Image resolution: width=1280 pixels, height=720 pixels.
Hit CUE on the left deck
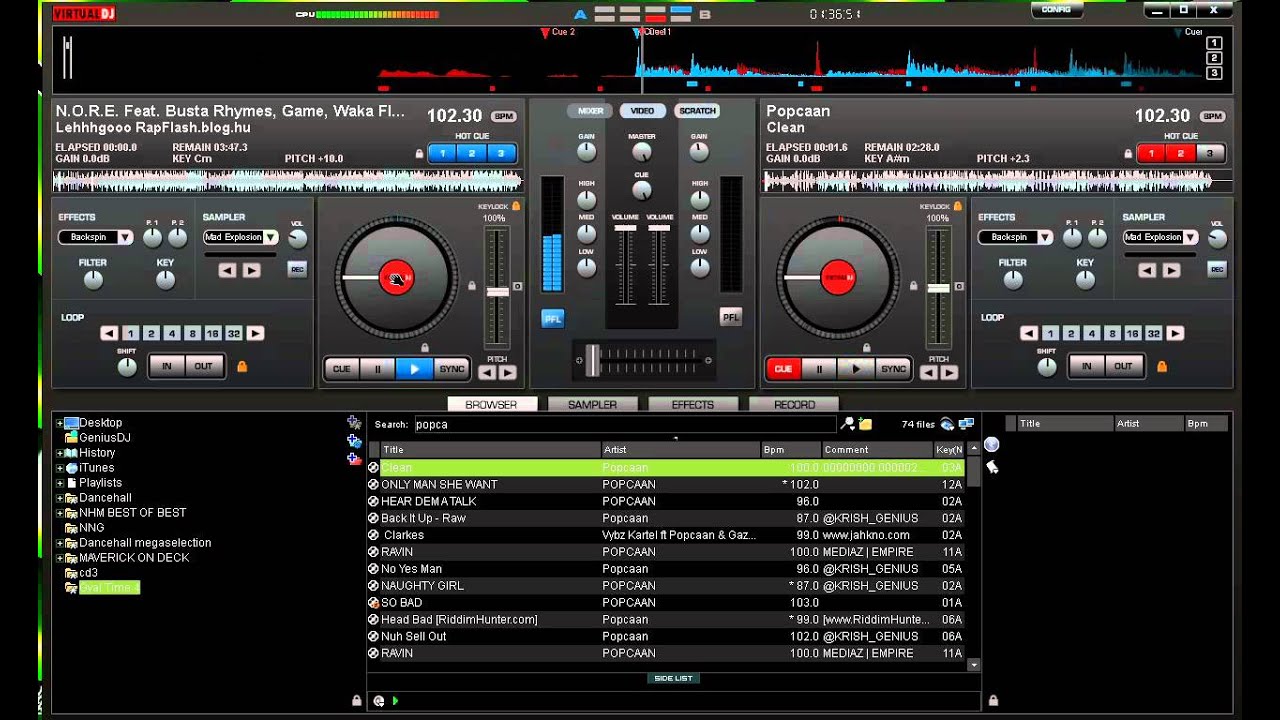tap(341, 369)
